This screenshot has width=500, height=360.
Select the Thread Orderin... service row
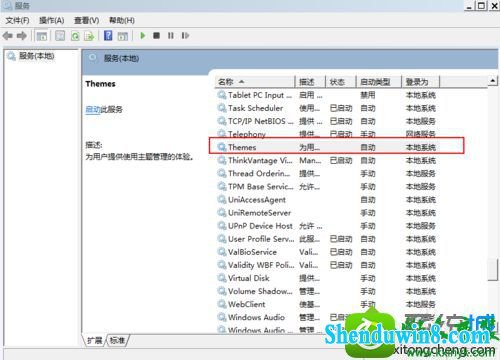327,173
